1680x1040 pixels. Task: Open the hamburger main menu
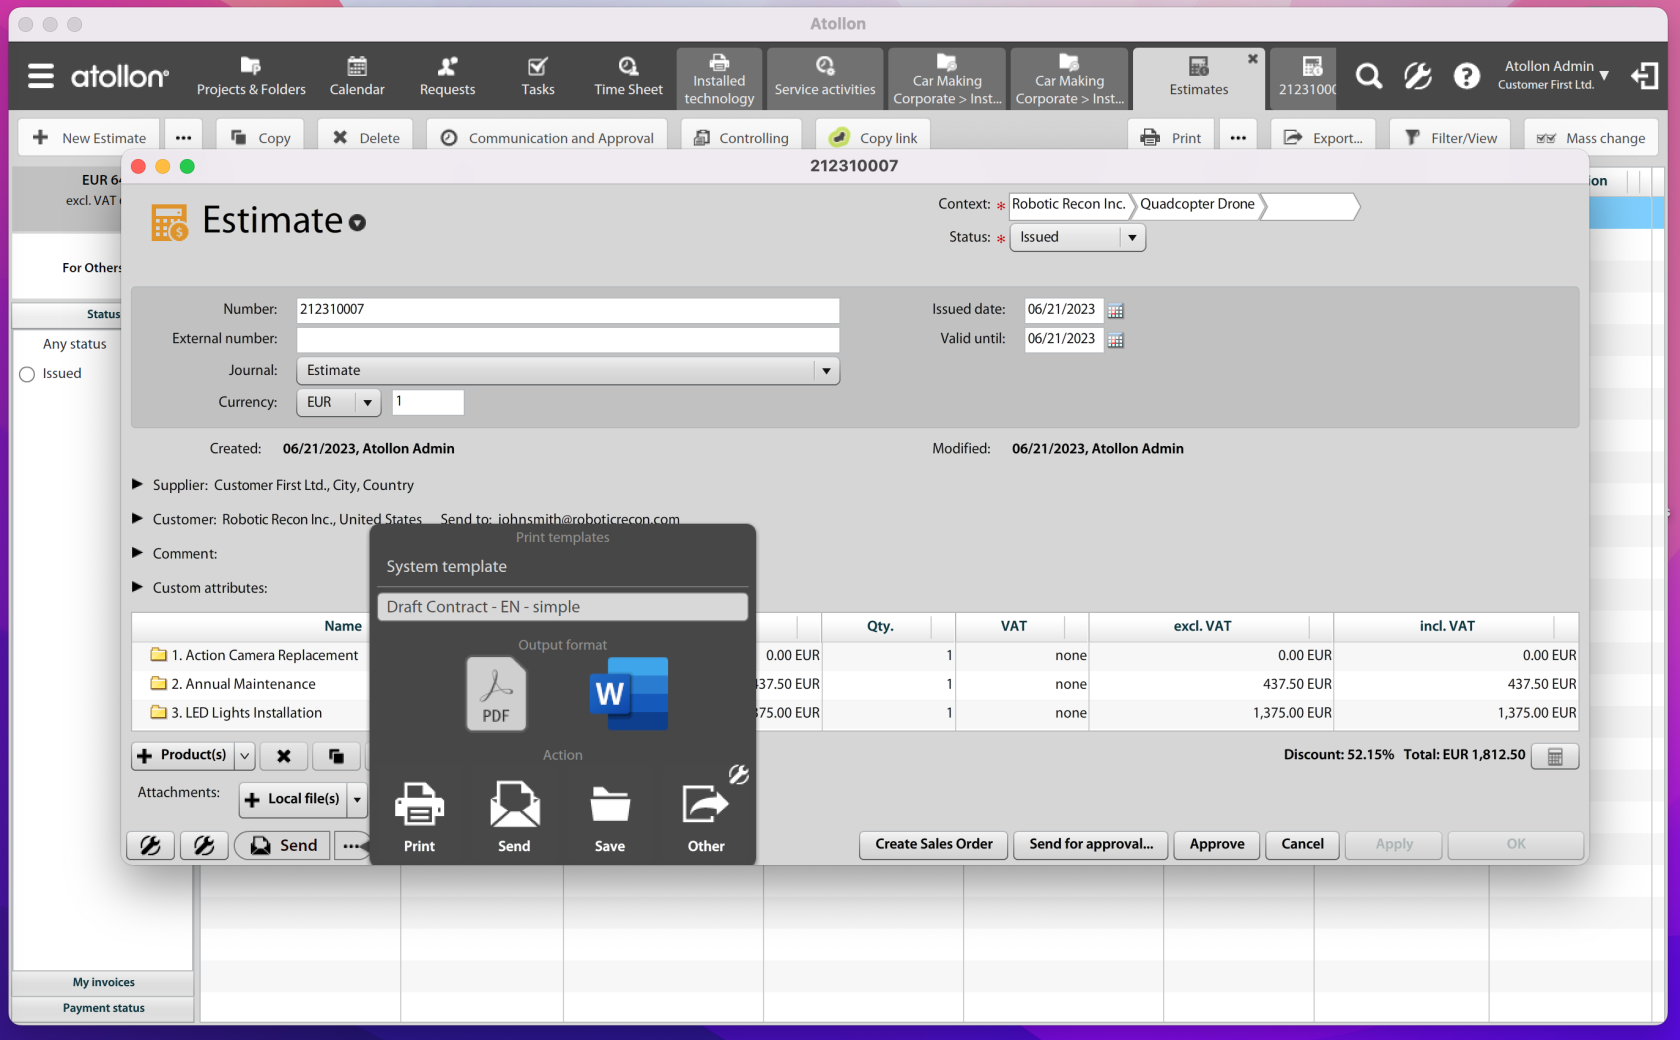pos(41,76)
